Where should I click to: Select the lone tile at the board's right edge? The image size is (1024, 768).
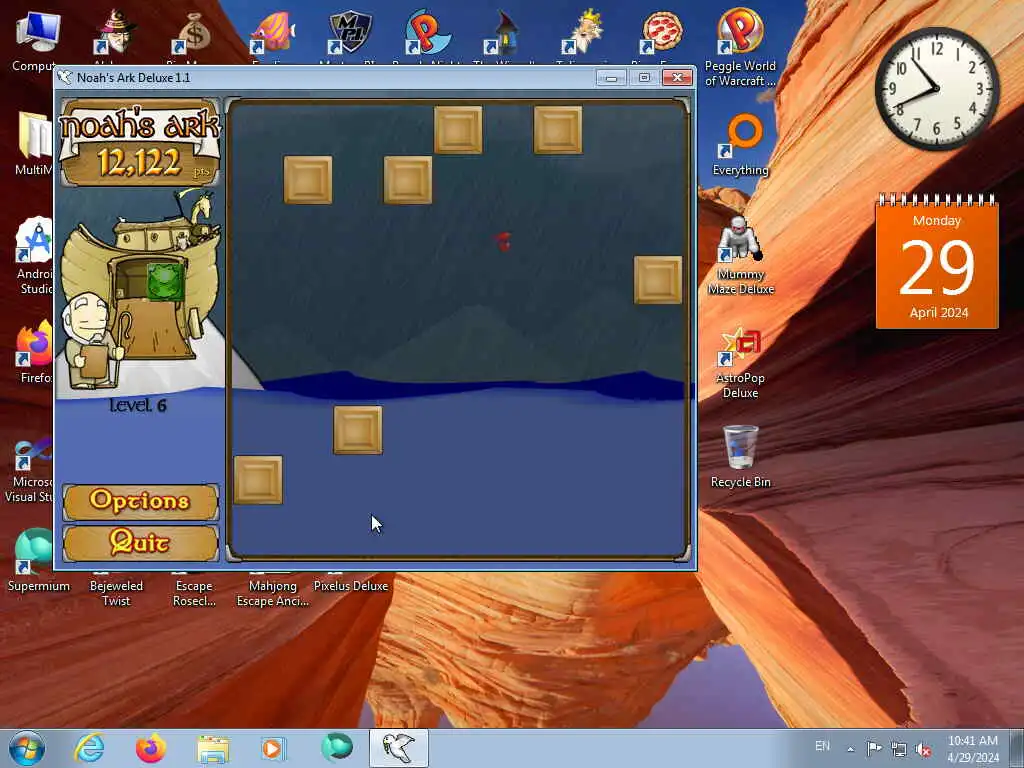[658, 280]
